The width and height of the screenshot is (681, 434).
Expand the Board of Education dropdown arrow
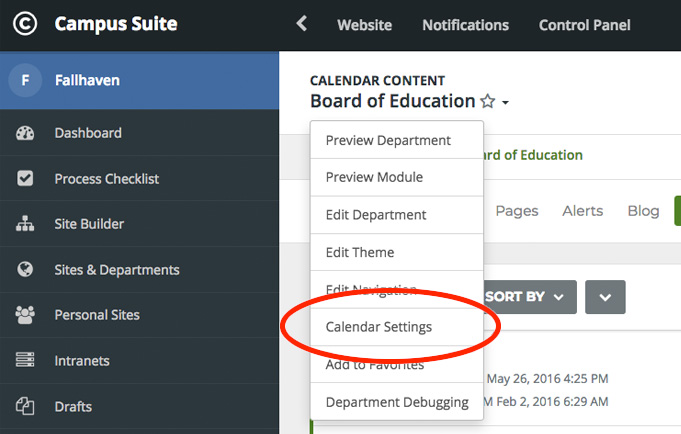pyautogui.click(x=505, y=103)
